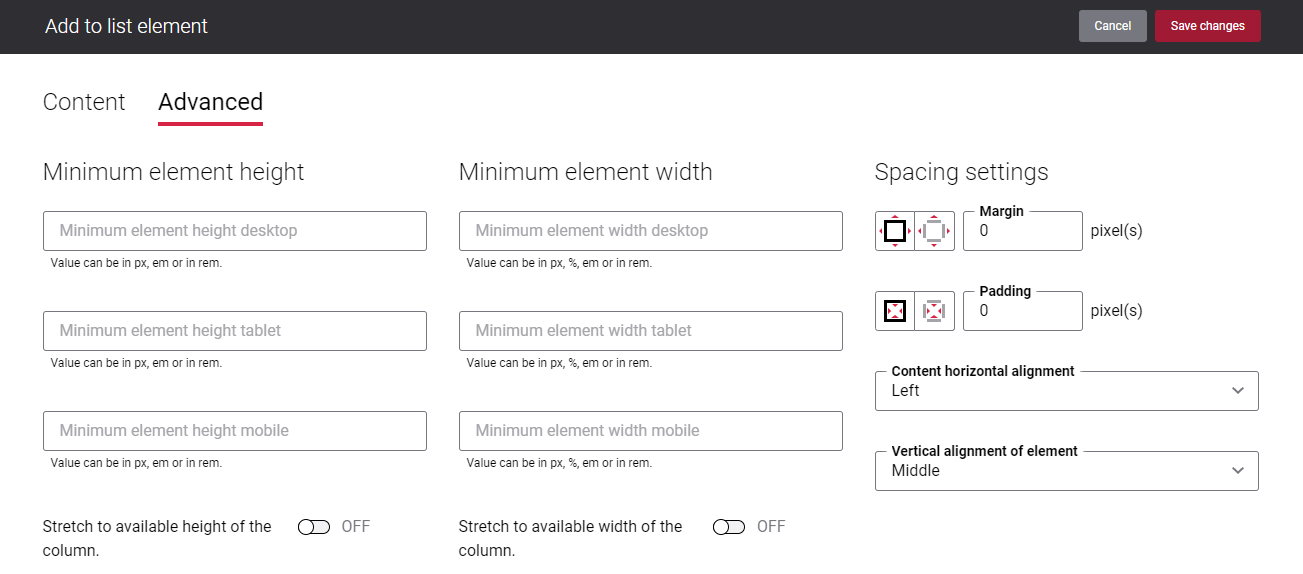1303x574 pixels.
Task: Click the Minimum element height mobile field
Action: [x=235, y=431]
